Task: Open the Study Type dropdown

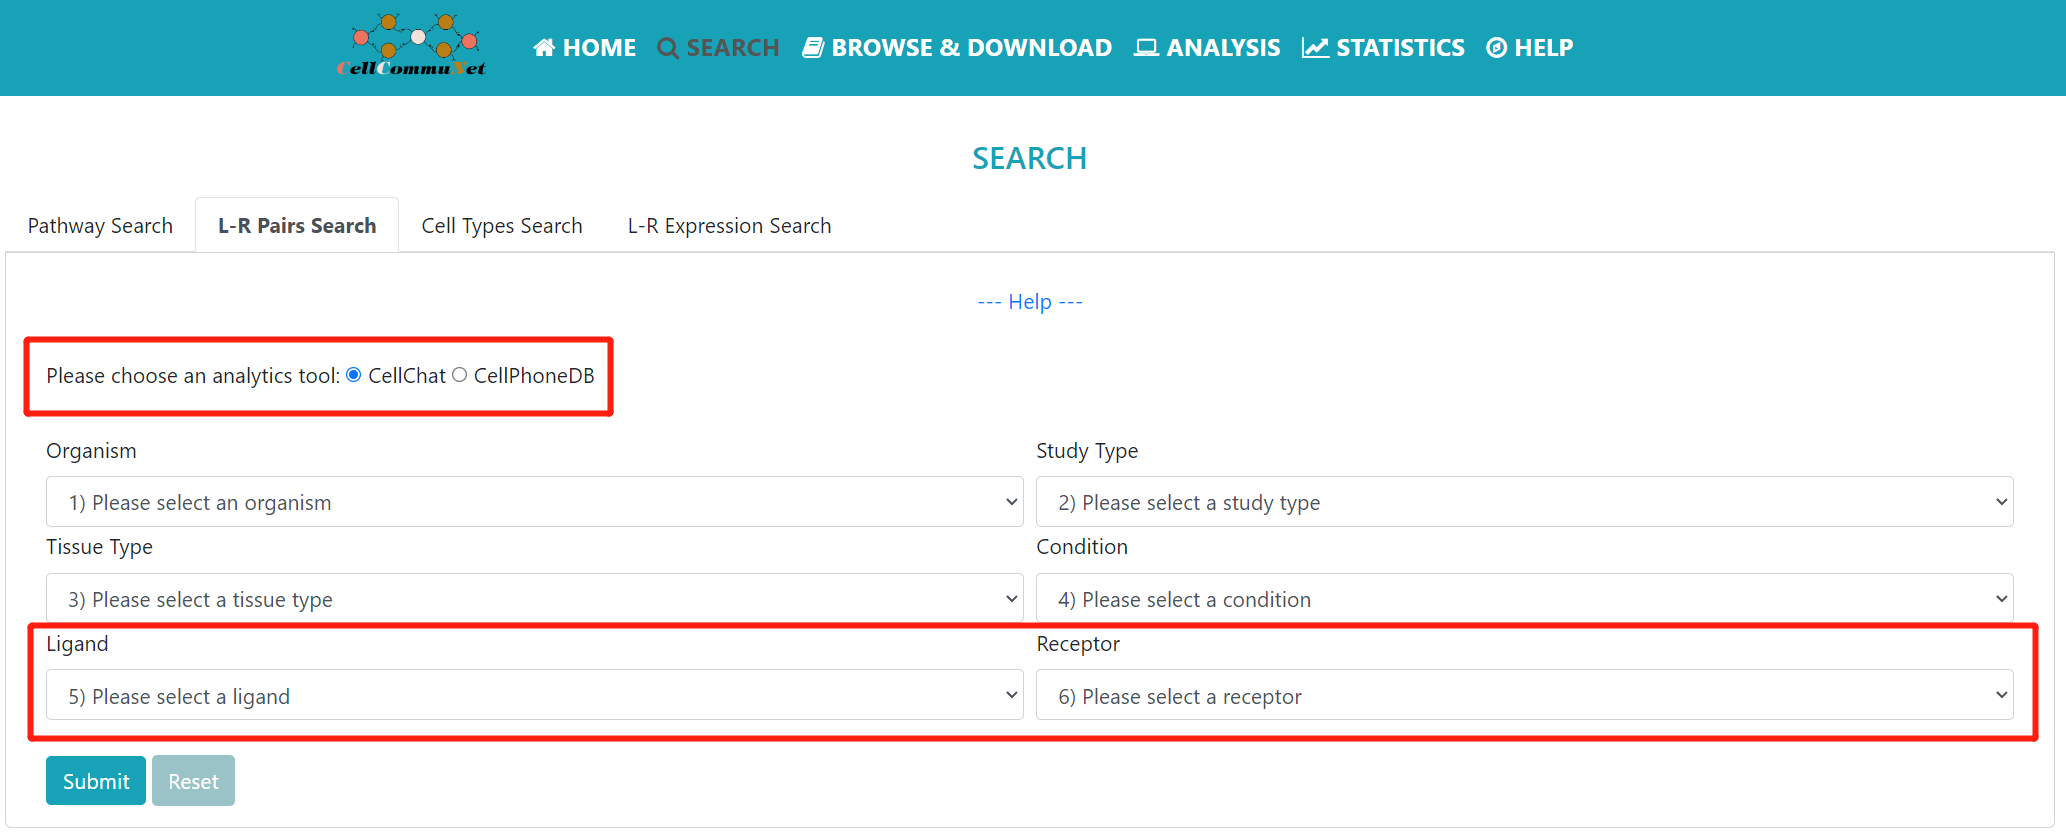Action: 1524,502
